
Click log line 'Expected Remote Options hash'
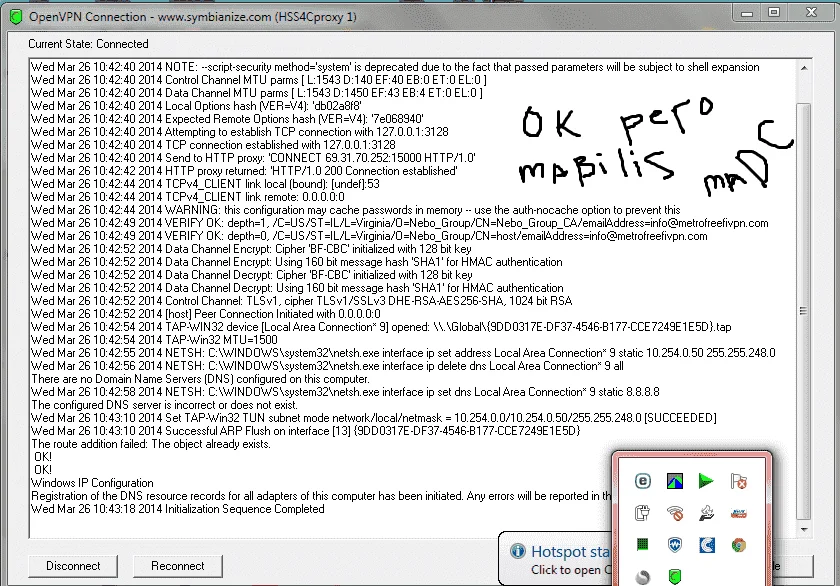point(227,119)
